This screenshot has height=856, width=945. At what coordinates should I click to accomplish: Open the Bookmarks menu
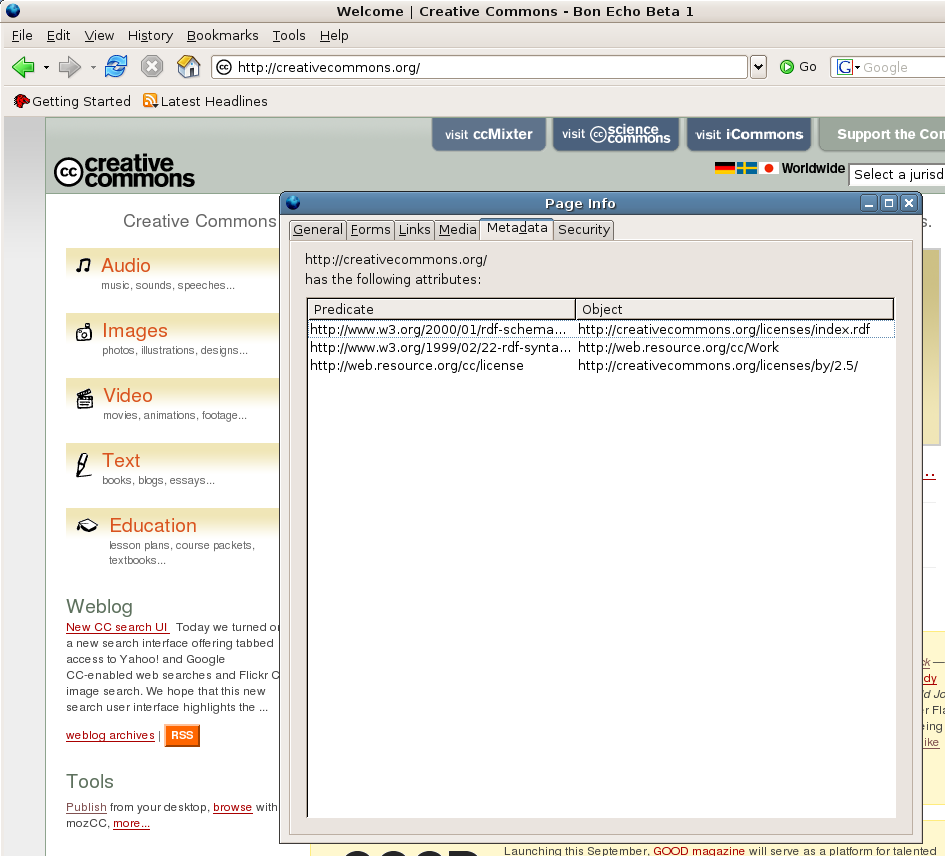[x=222, y=36]
